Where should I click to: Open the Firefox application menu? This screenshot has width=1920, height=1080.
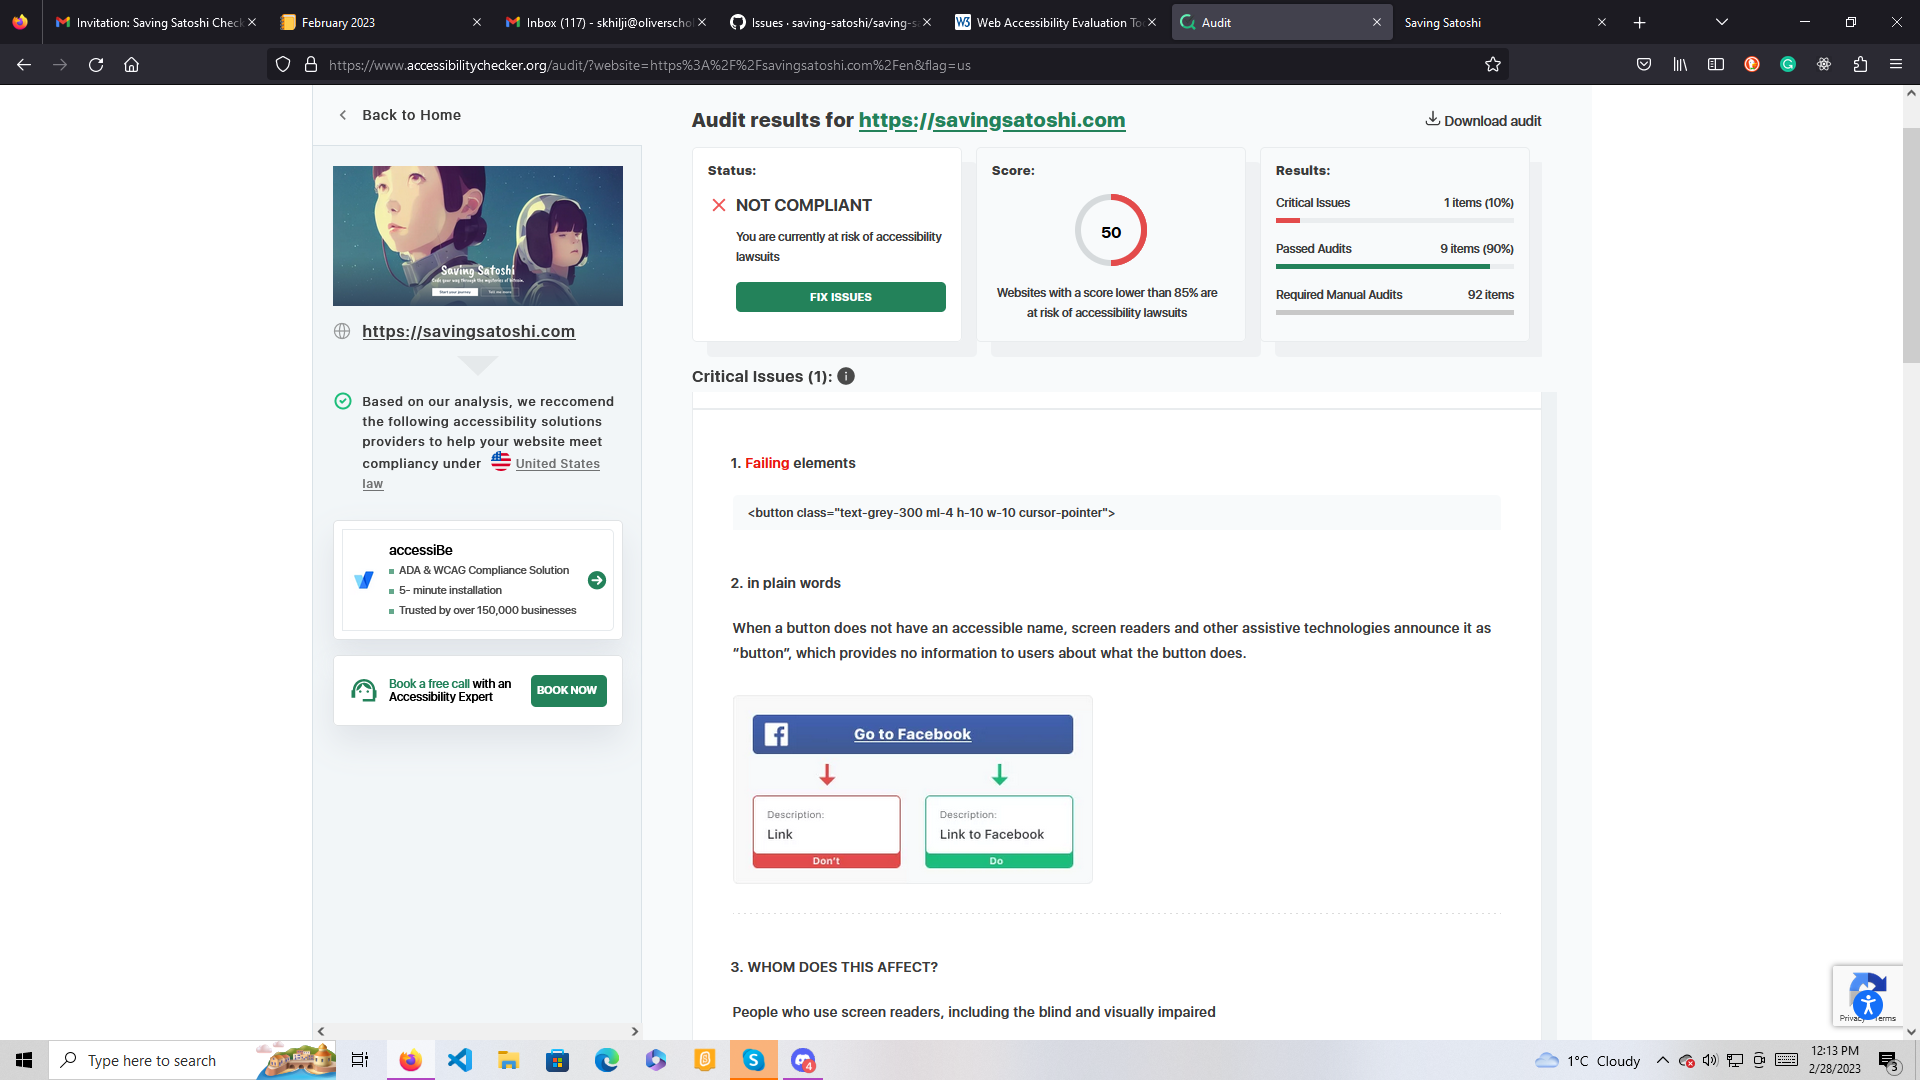pyautogui.click(x=1895, y=64)
